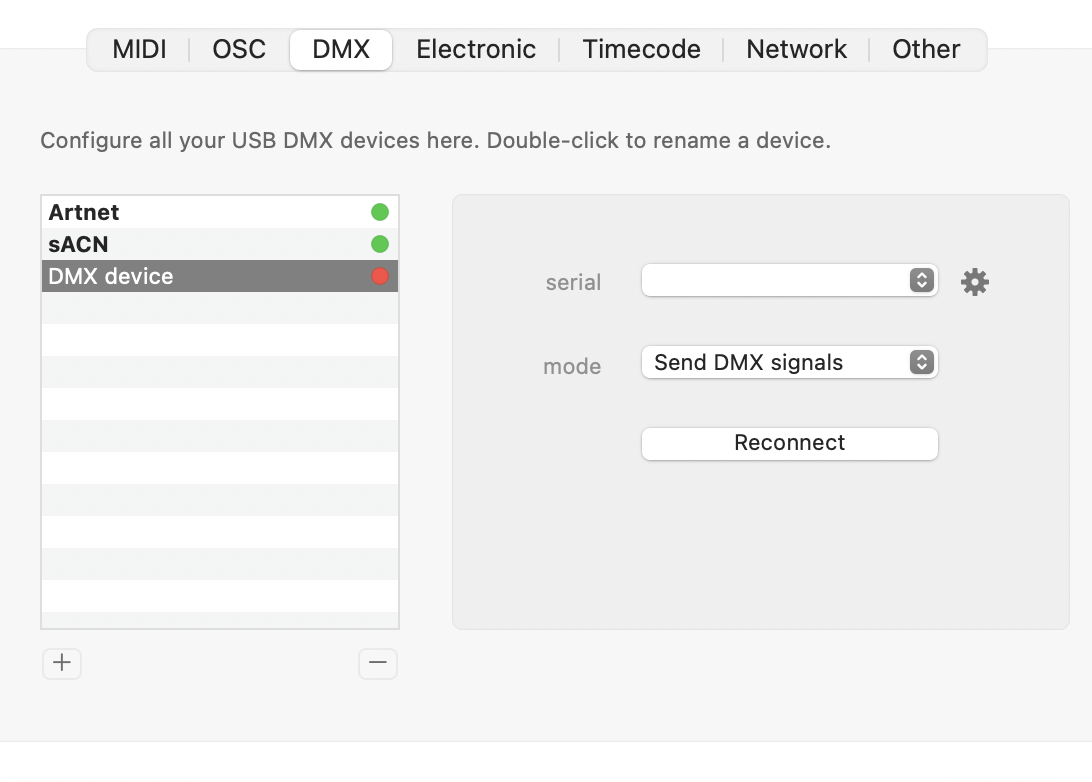Image resolution: width=1092 pixels, height=782 pixels.
Task: Open the serial port dropdown
Action: tap(789, 281)
